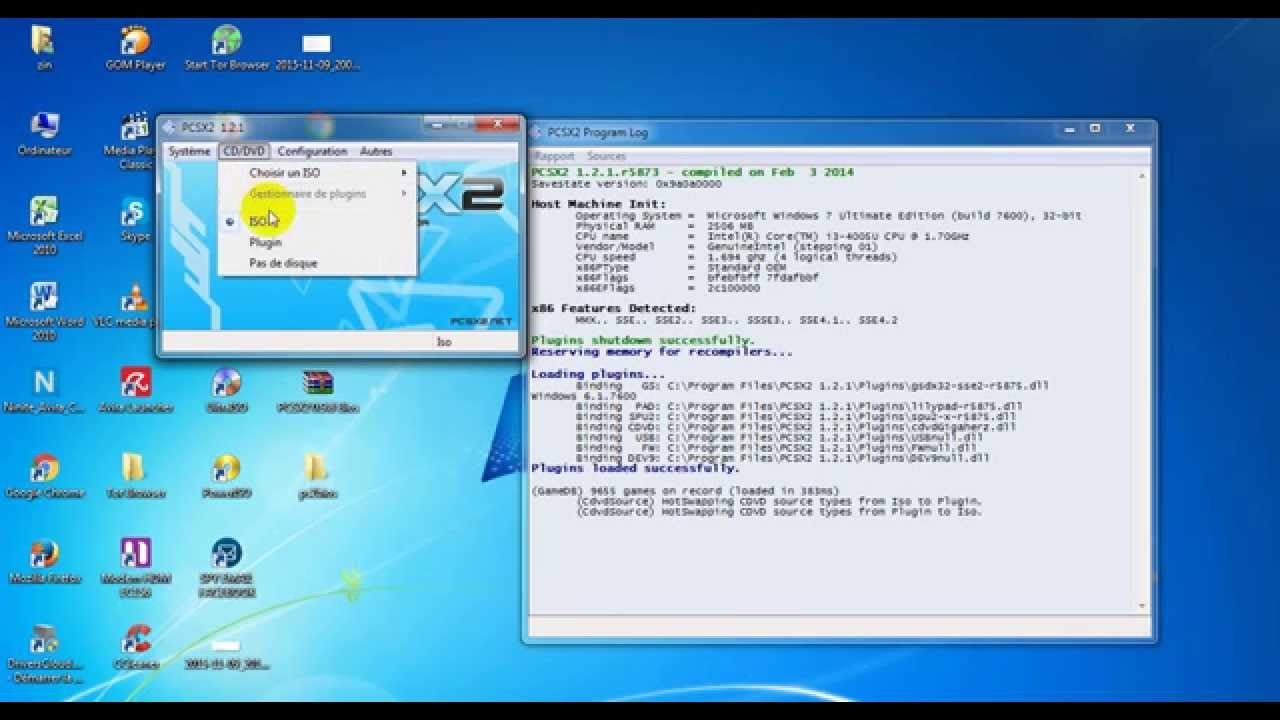Image resolution: width=1280 pixels, height=720 pixels.
Task: Select the Plugin source option
Action: pos(317,242)
